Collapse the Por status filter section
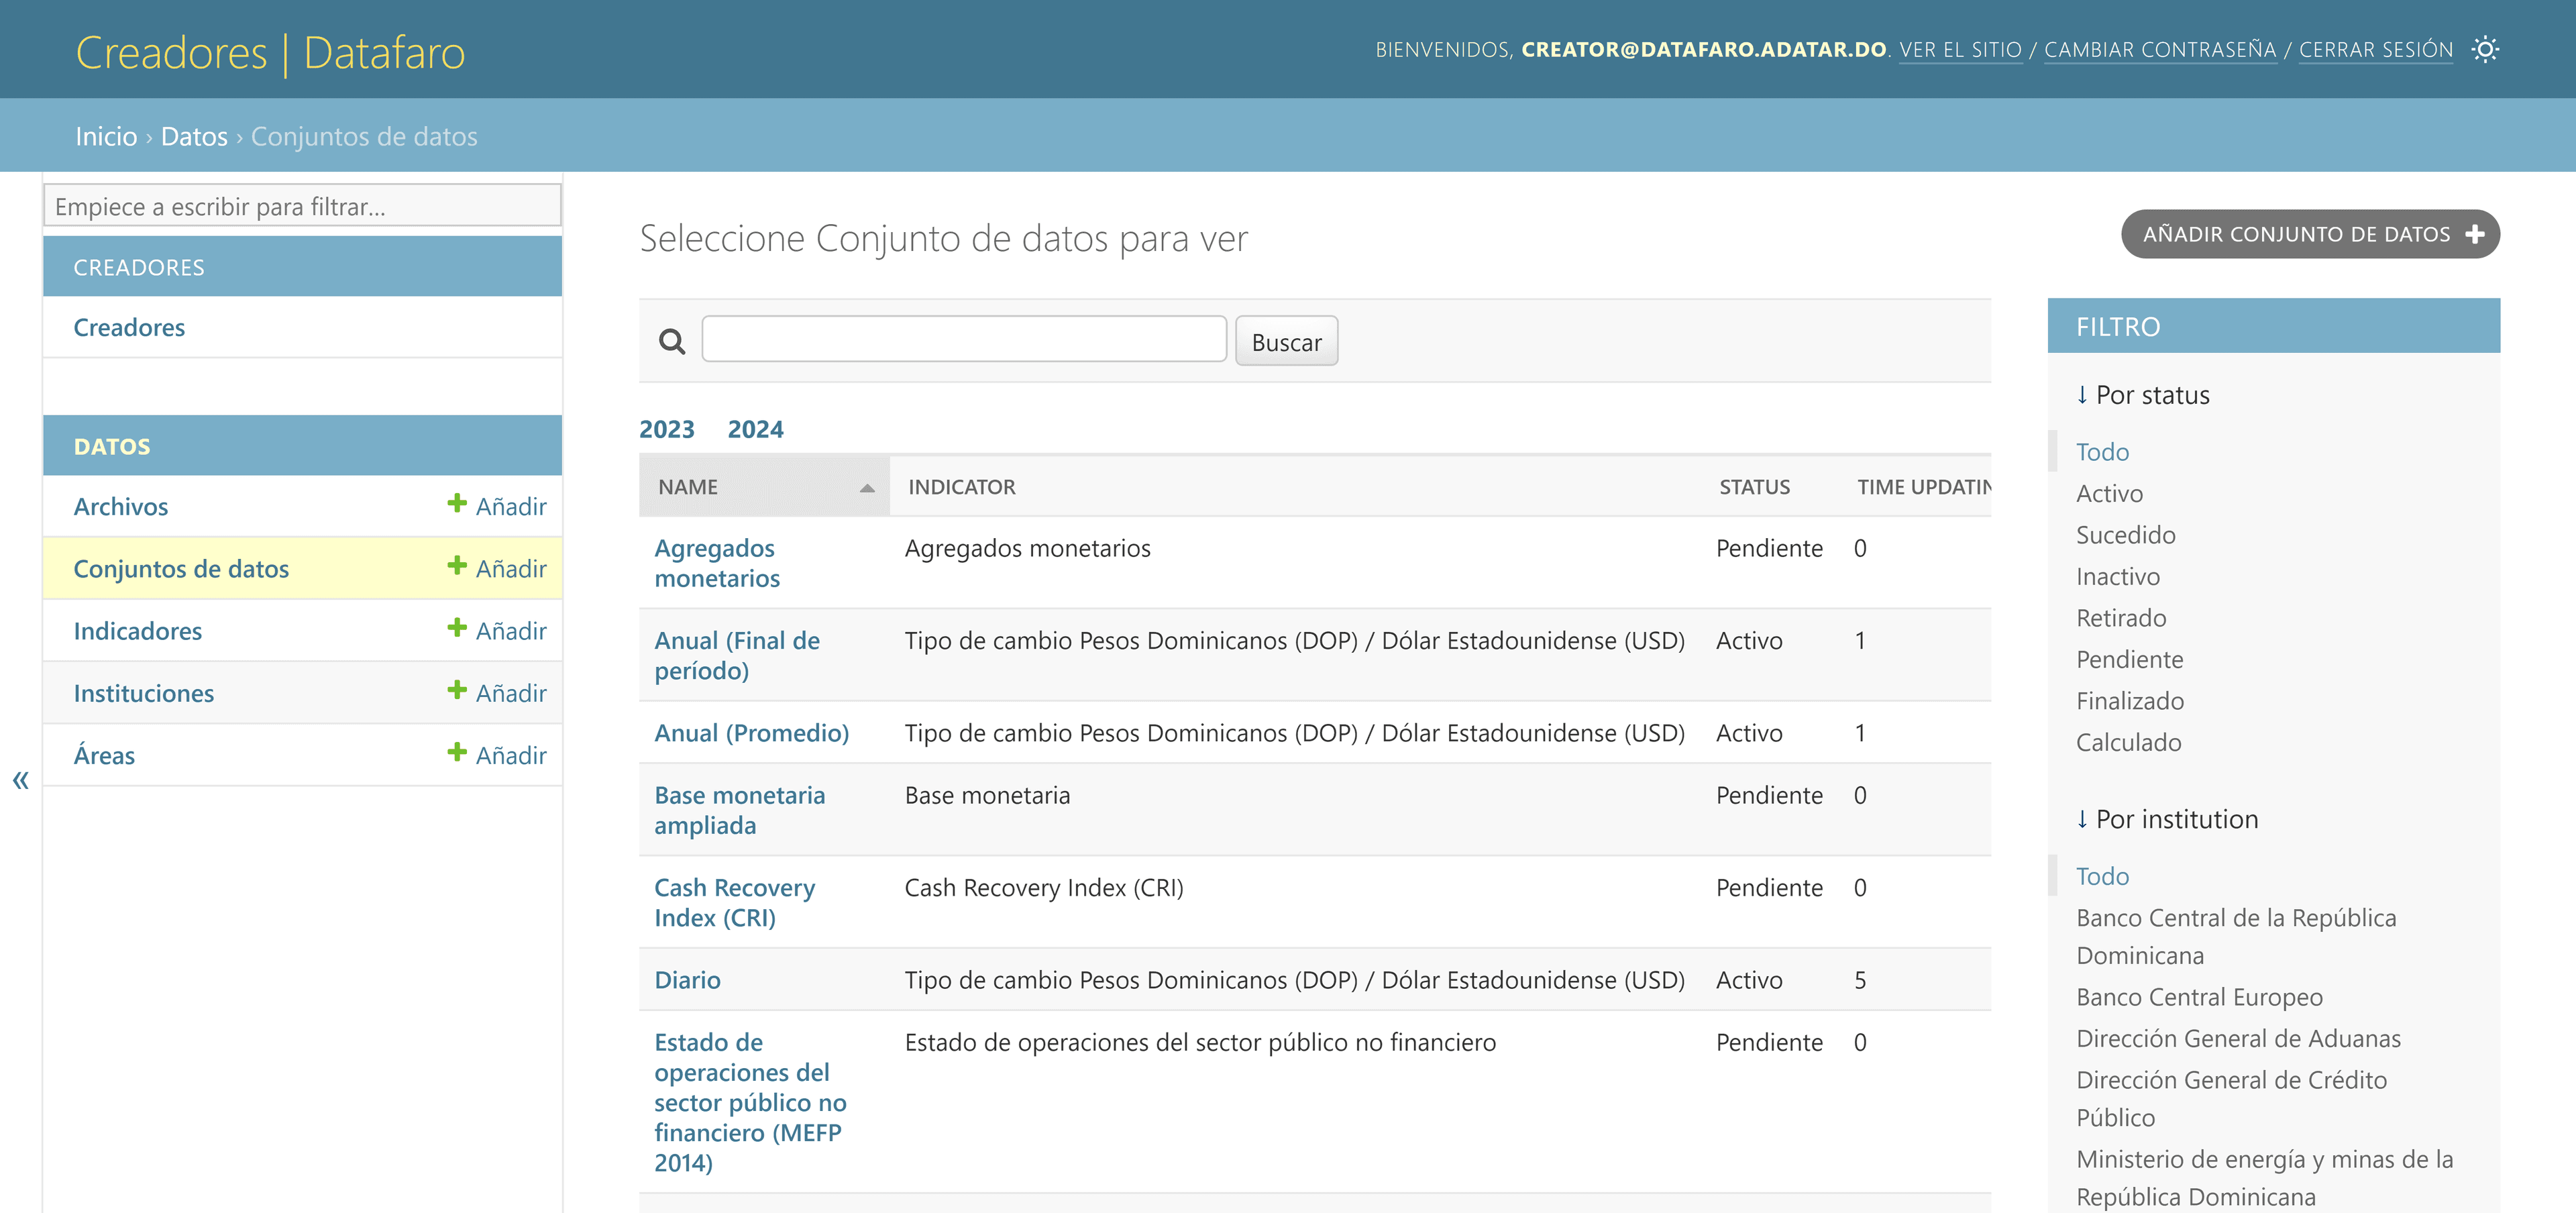This screenshot has width=2576, height=1213. [2142, 395]
